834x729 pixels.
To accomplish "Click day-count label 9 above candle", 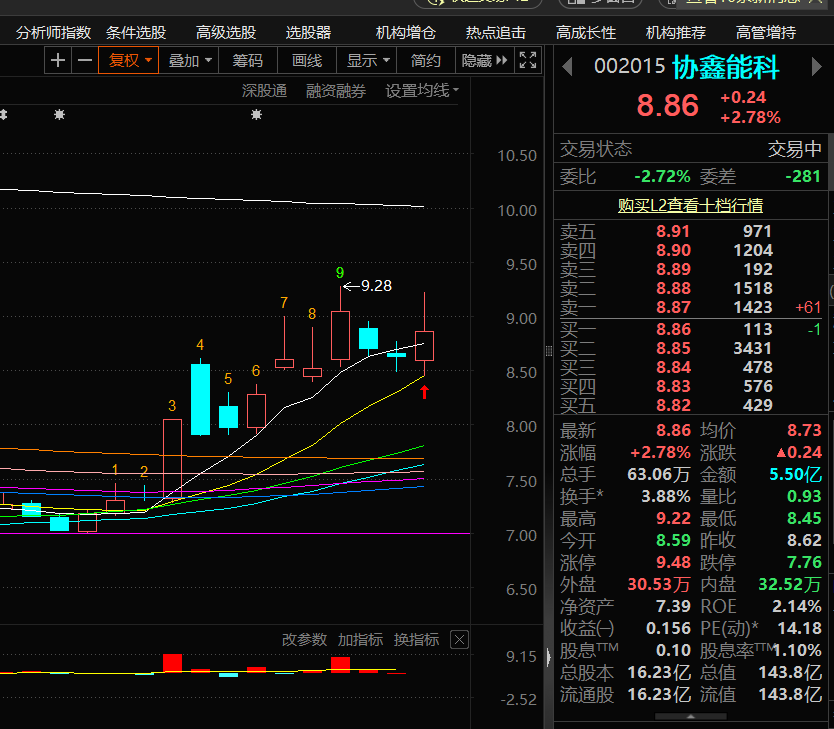I will [340, 273].
